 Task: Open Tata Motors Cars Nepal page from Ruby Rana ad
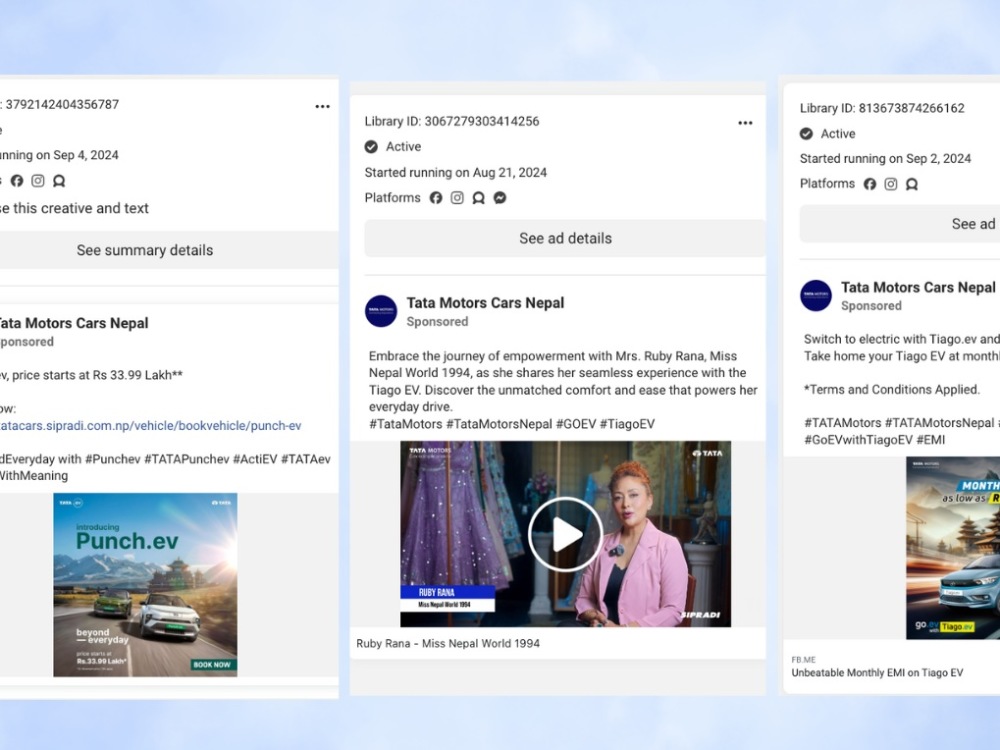(485, 303)
